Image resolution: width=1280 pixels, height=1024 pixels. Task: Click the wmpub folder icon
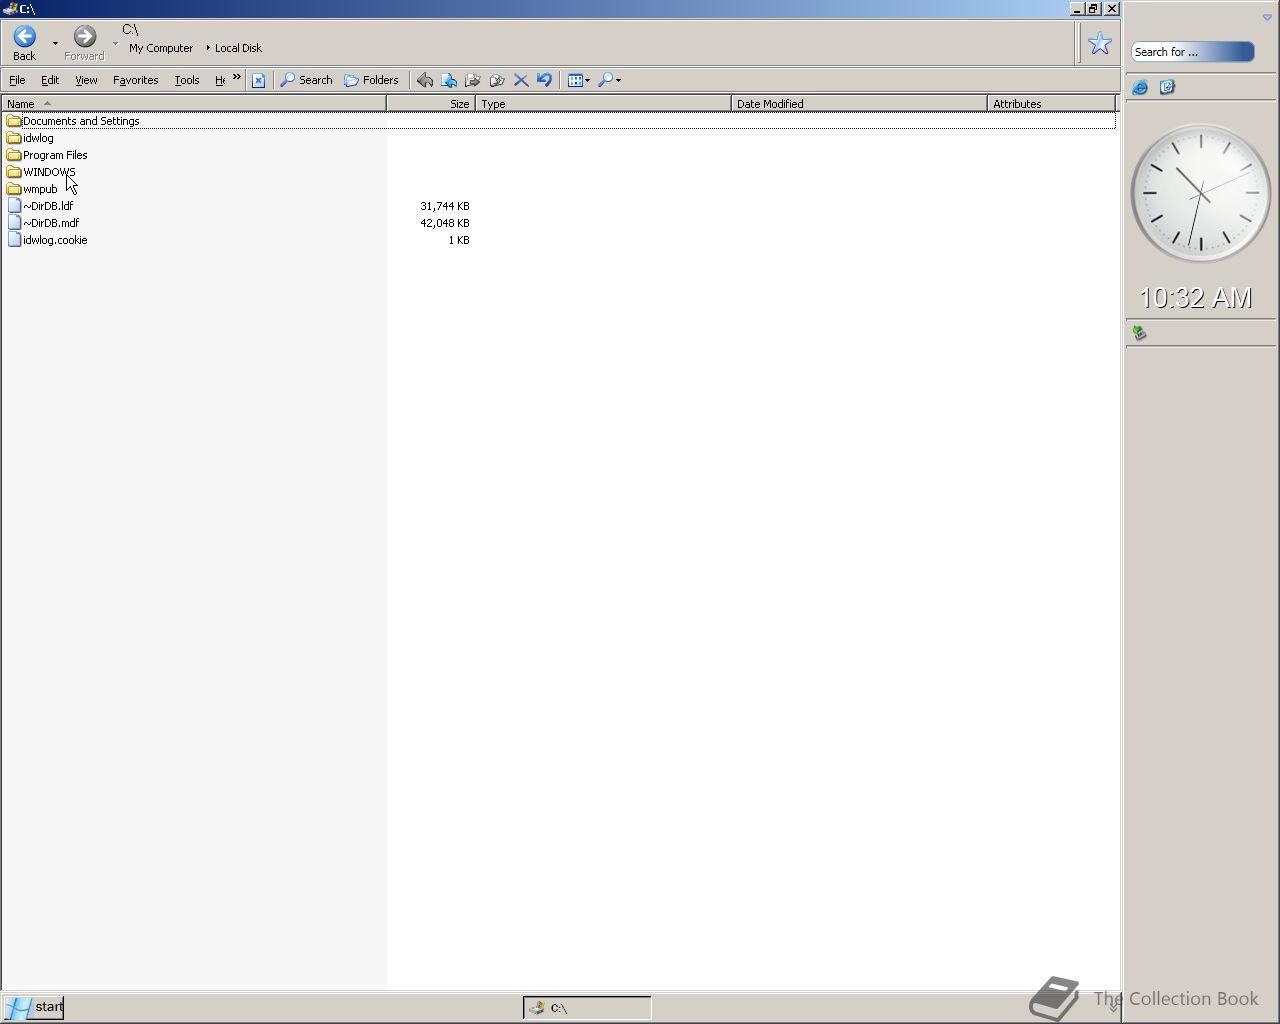coord(14,189)
